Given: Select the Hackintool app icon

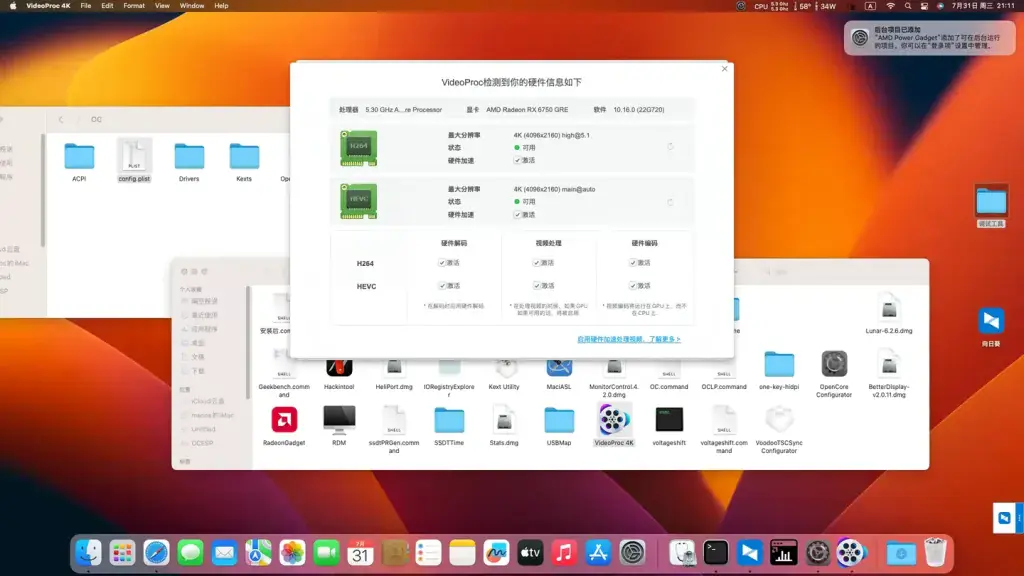Looking at the screenshot, I should (339, 369).
